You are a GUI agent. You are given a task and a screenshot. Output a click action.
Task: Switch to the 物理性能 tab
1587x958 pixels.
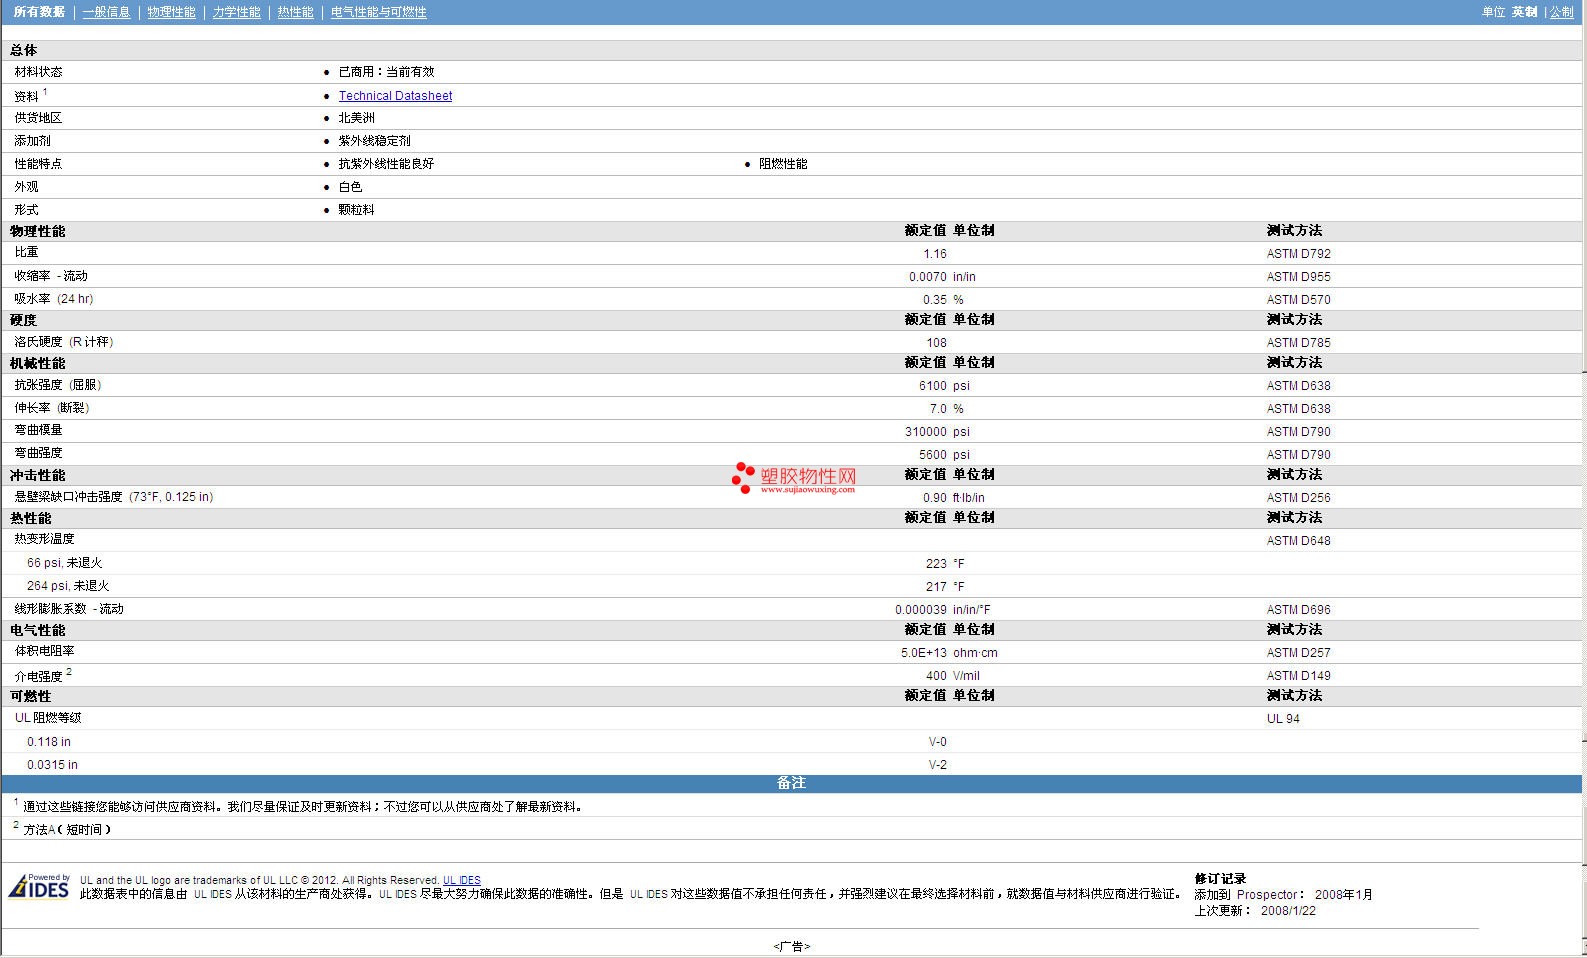171,12
